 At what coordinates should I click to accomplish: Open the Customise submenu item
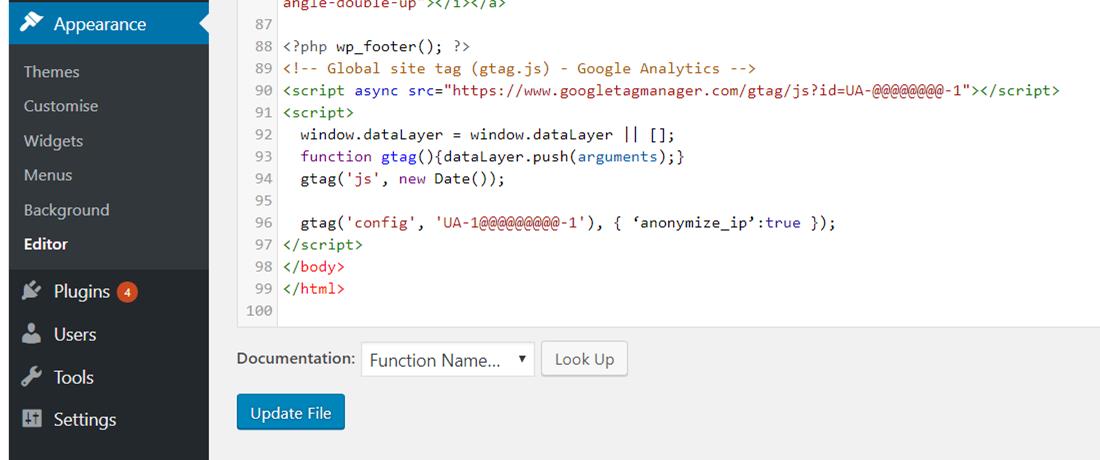click(x=61, y=106)
